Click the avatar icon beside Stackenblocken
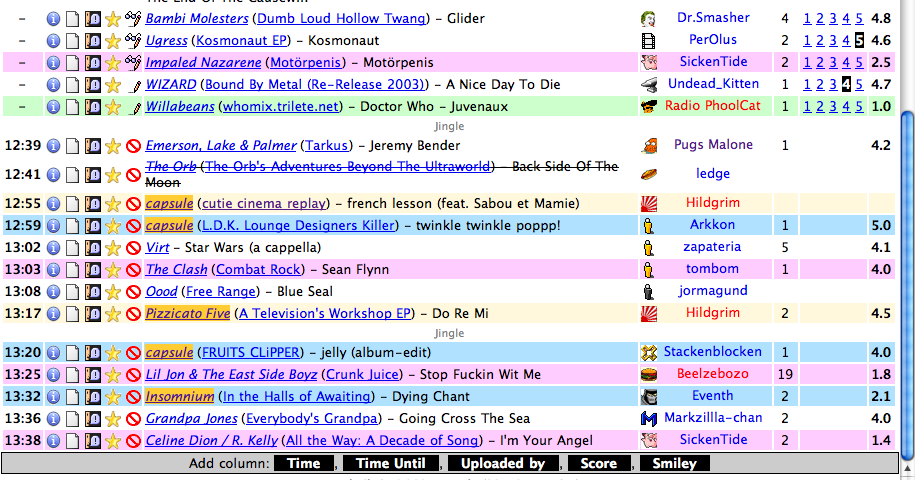The width and height of the screenshot is (915, 480). point(648,352)
